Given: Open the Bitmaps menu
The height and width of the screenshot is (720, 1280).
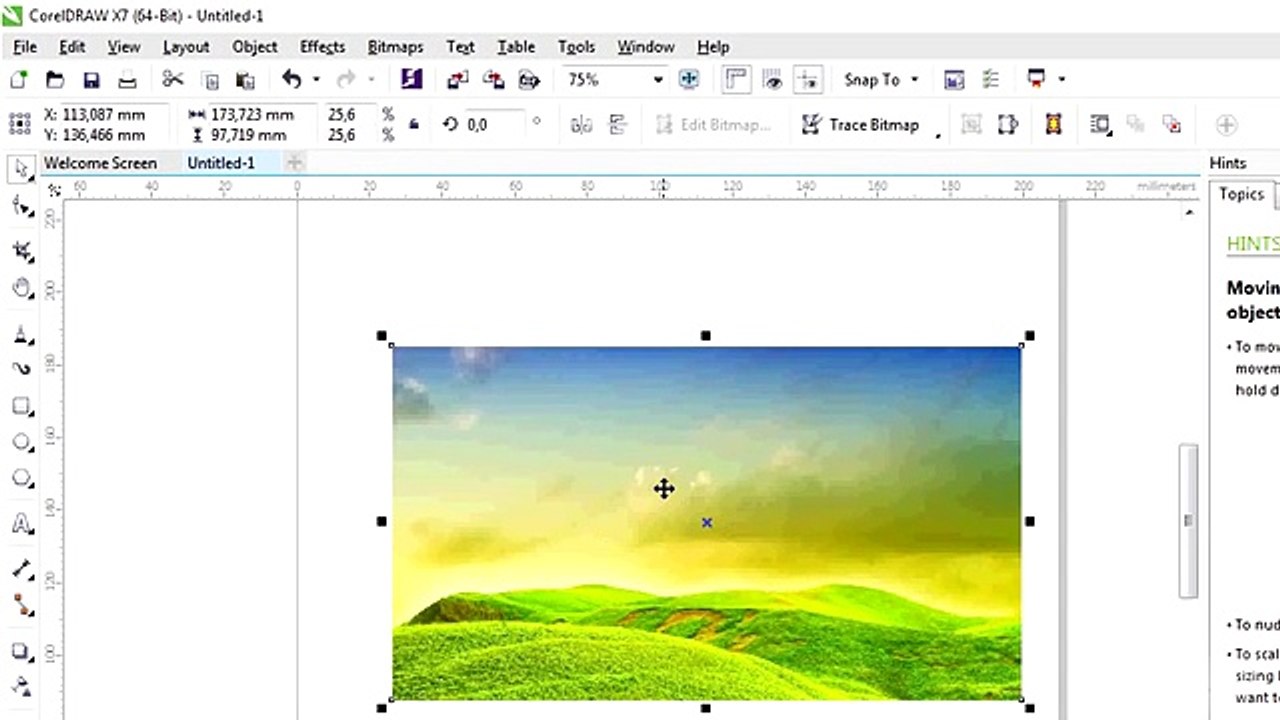Looking at the screenshot, I should pos(395,47).
